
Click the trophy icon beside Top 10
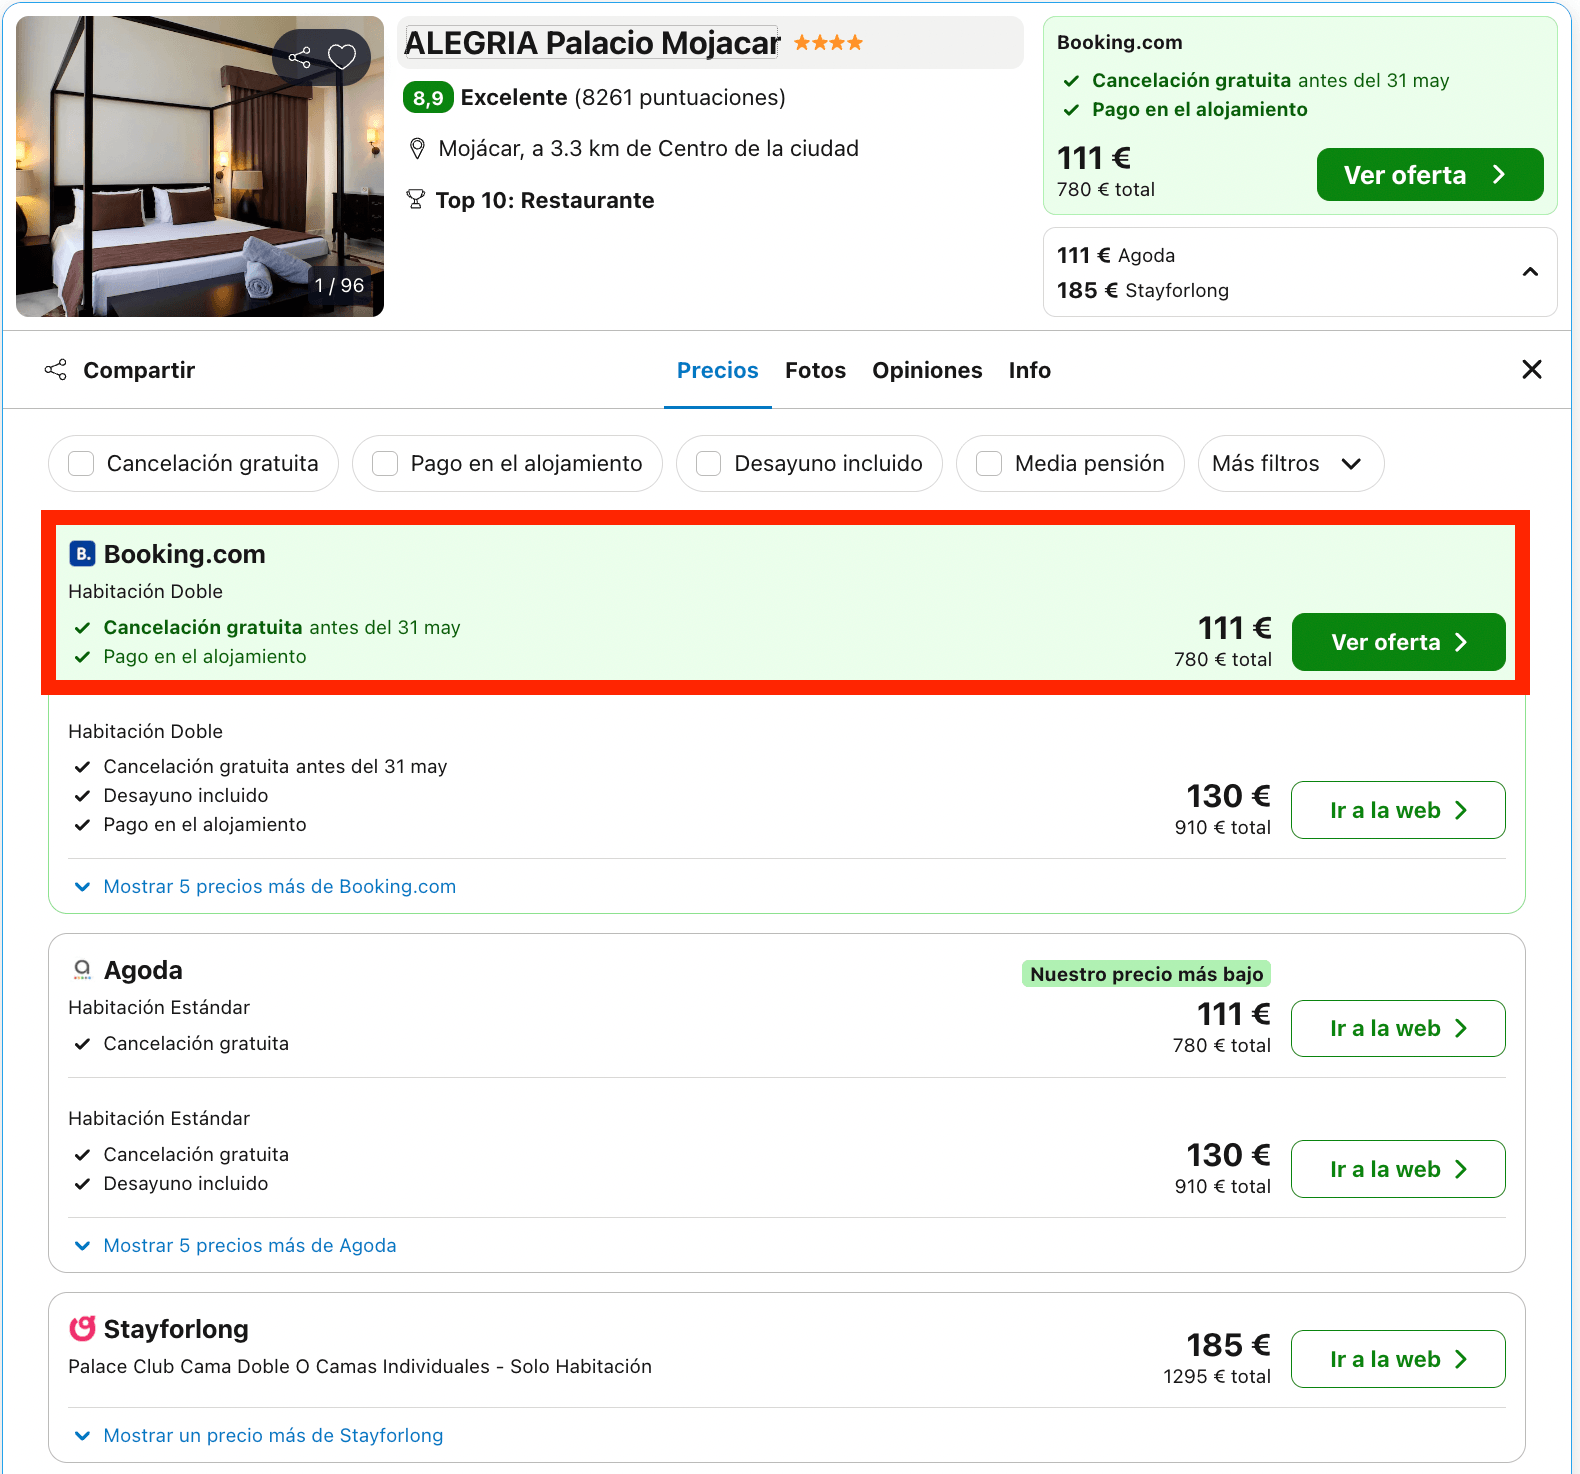[x=416, y=200]
